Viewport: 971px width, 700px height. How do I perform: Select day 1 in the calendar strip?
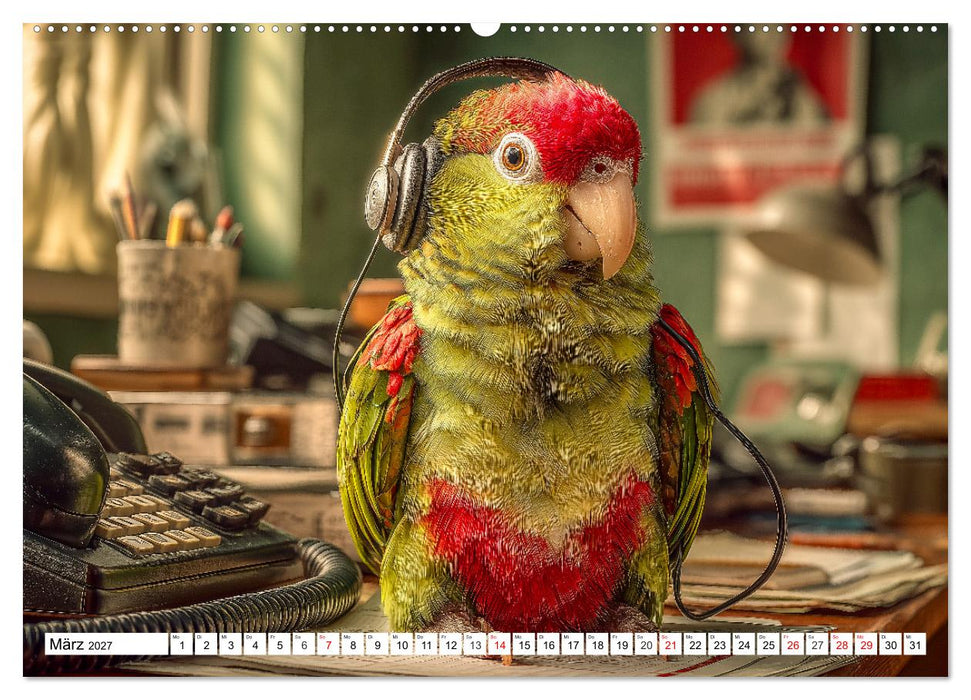click(181, 644)
